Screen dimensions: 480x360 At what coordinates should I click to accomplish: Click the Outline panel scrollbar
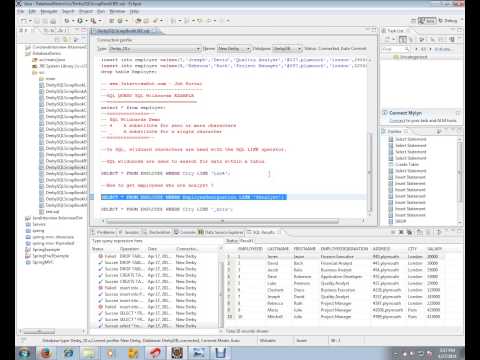click(x=460, y=172)
